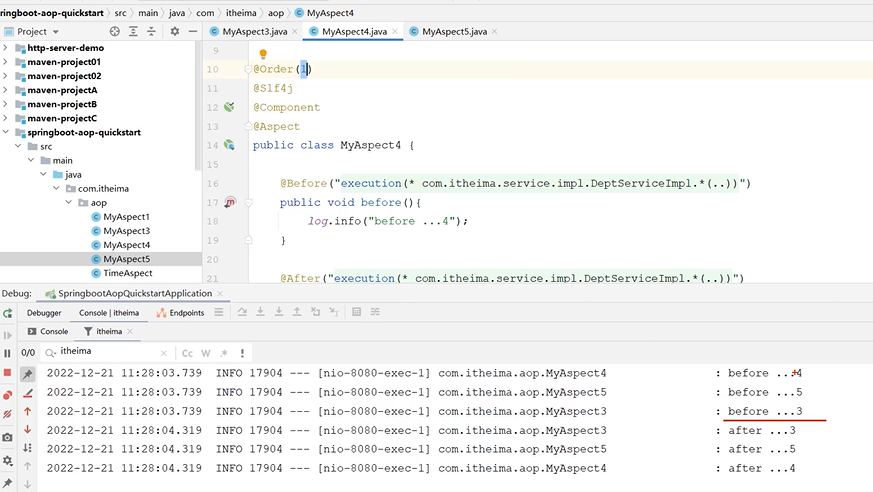Screen dimensions: 873x492
Task: Open MyAspect3.java editor tab
Action: pyautogui.click(x=249, y=32)
